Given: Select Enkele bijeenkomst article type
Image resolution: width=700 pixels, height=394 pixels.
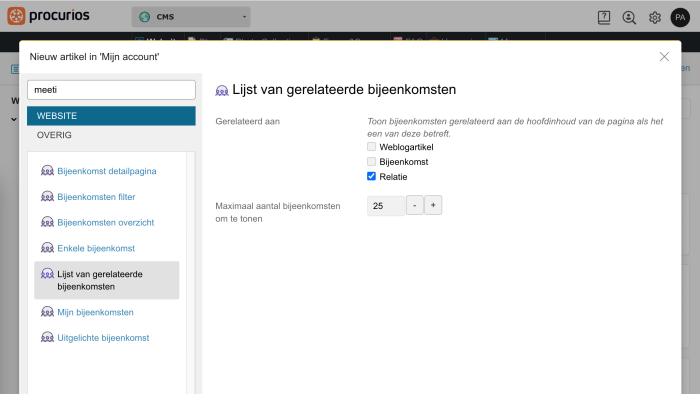Looking at the screenshot, I should (x=96, y=248).
